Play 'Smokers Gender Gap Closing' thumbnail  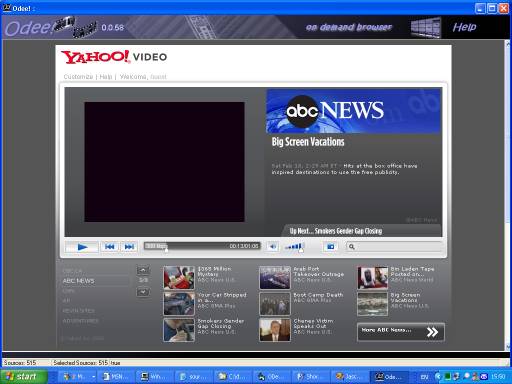(179, 330)
